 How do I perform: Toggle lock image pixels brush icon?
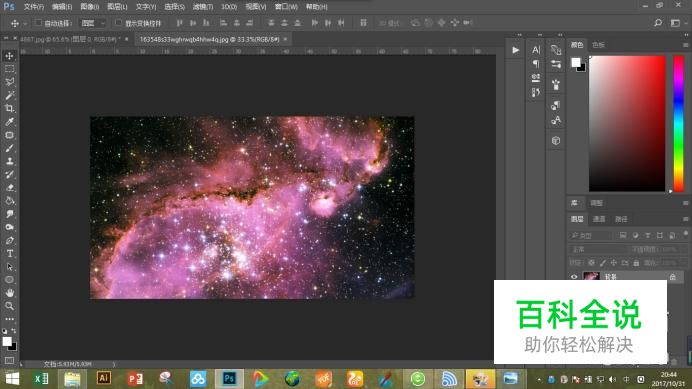point(603,263)
